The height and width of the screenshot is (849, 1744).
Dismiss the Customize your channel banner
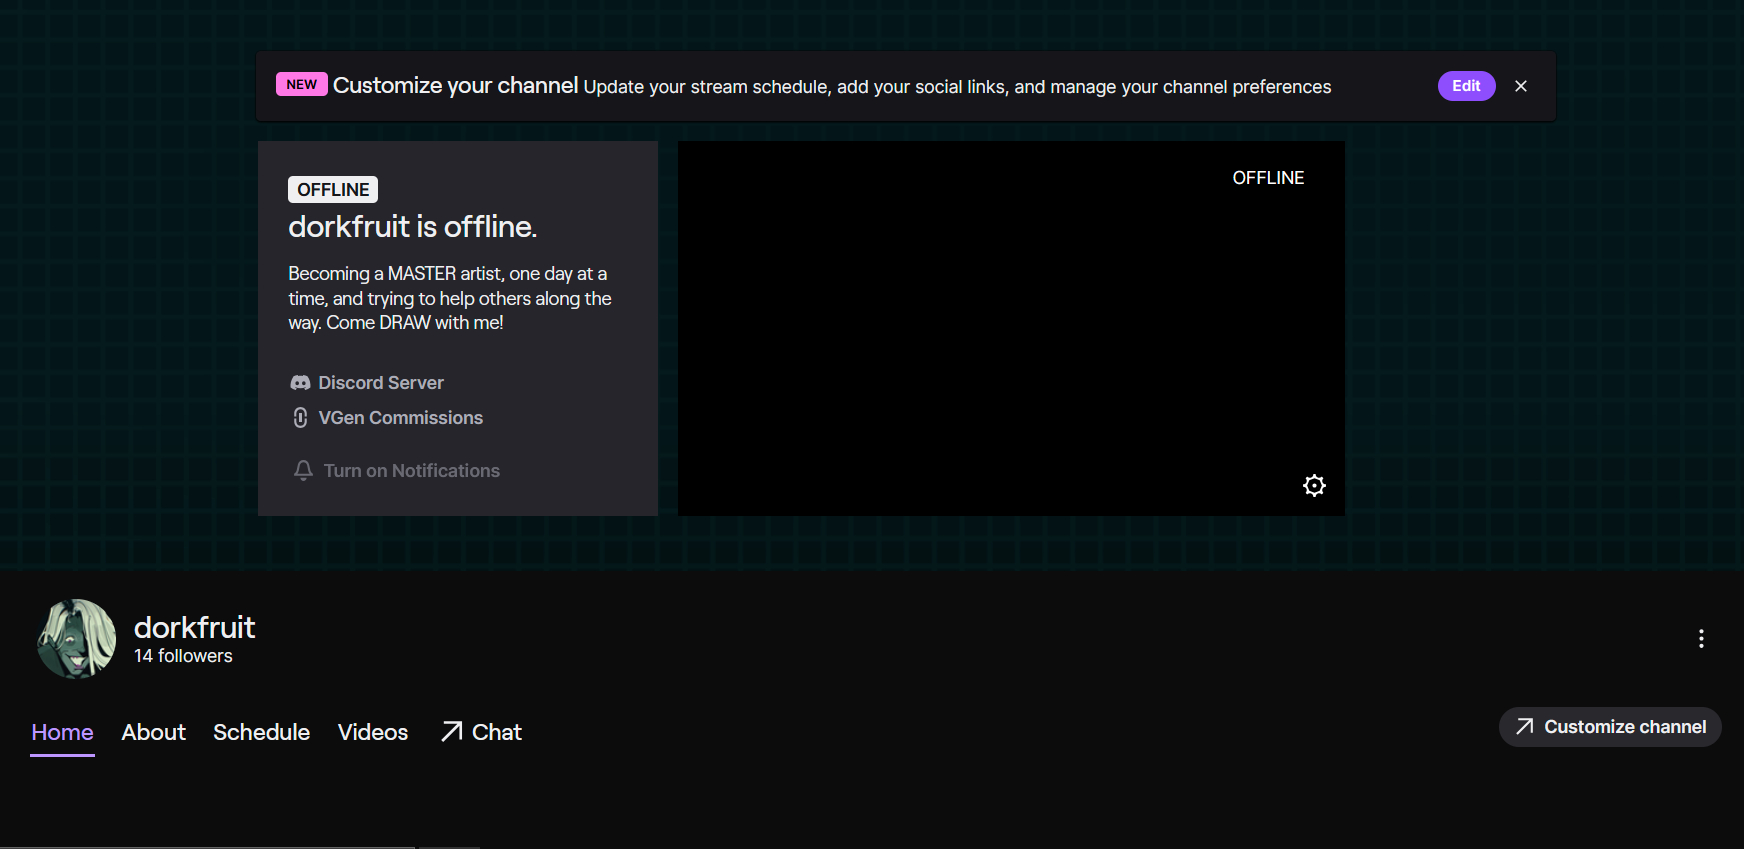click(1521, 86)
